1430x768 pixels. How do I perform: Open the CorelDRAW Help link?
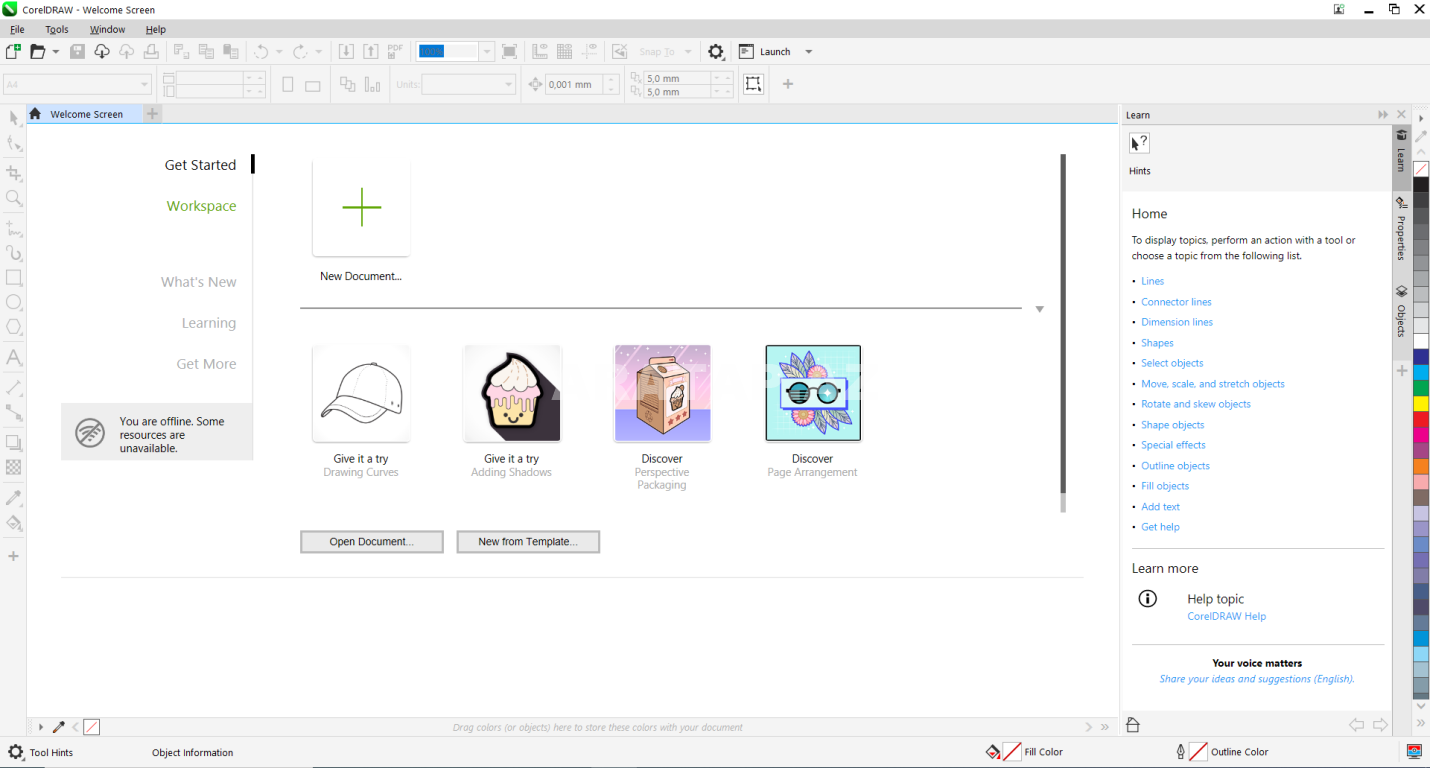click(x=1226, y=616)
